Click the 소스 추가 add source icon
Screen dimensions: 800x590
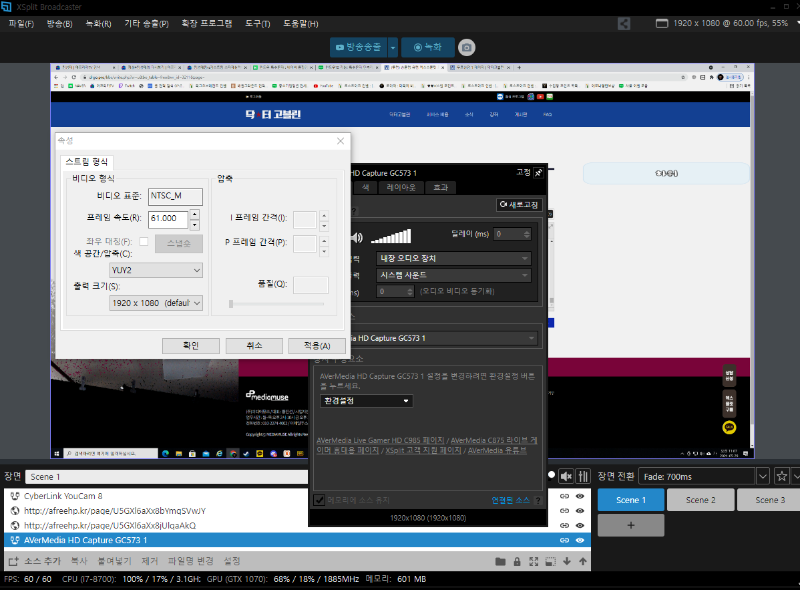pos(14,561)
